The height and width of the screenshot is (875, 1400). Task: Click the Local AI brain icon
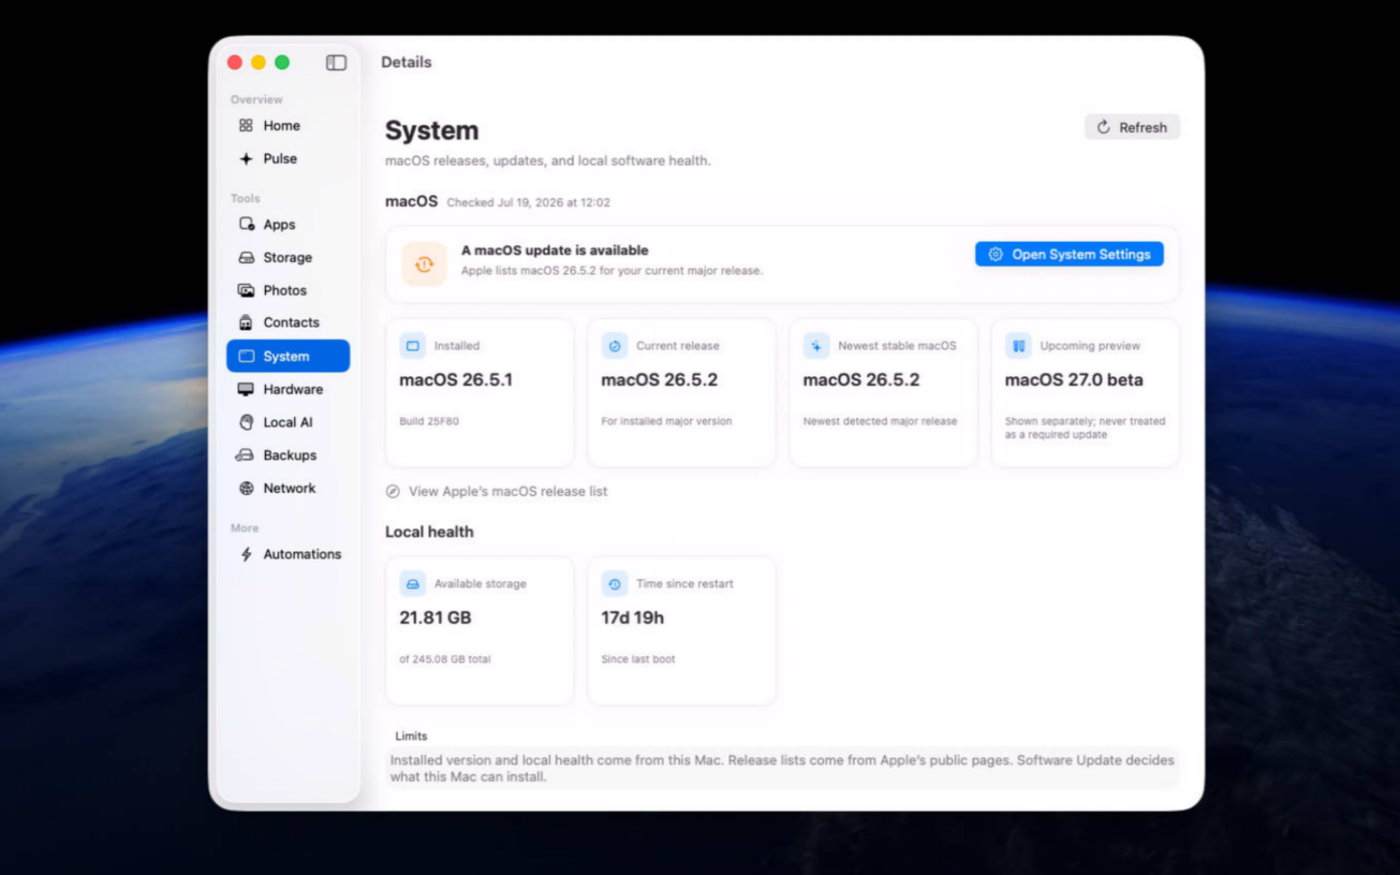click(246, 422)
